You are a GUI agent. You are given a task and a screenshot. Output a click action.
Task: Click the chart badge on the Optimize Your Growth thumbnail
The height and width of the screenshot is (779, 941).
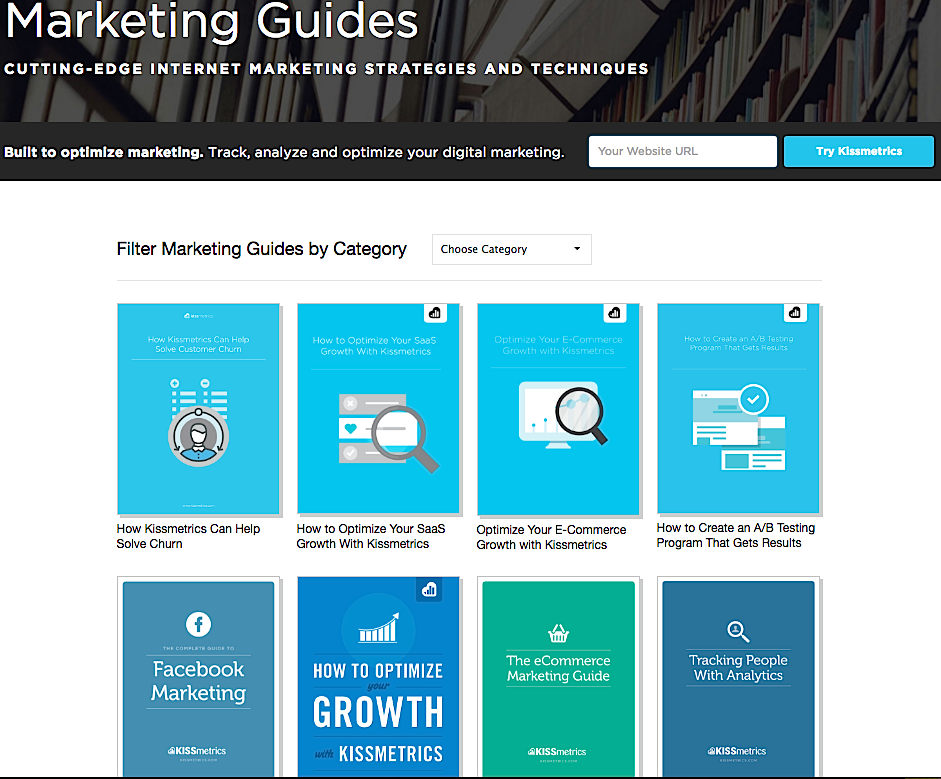[x=430, y=590]
